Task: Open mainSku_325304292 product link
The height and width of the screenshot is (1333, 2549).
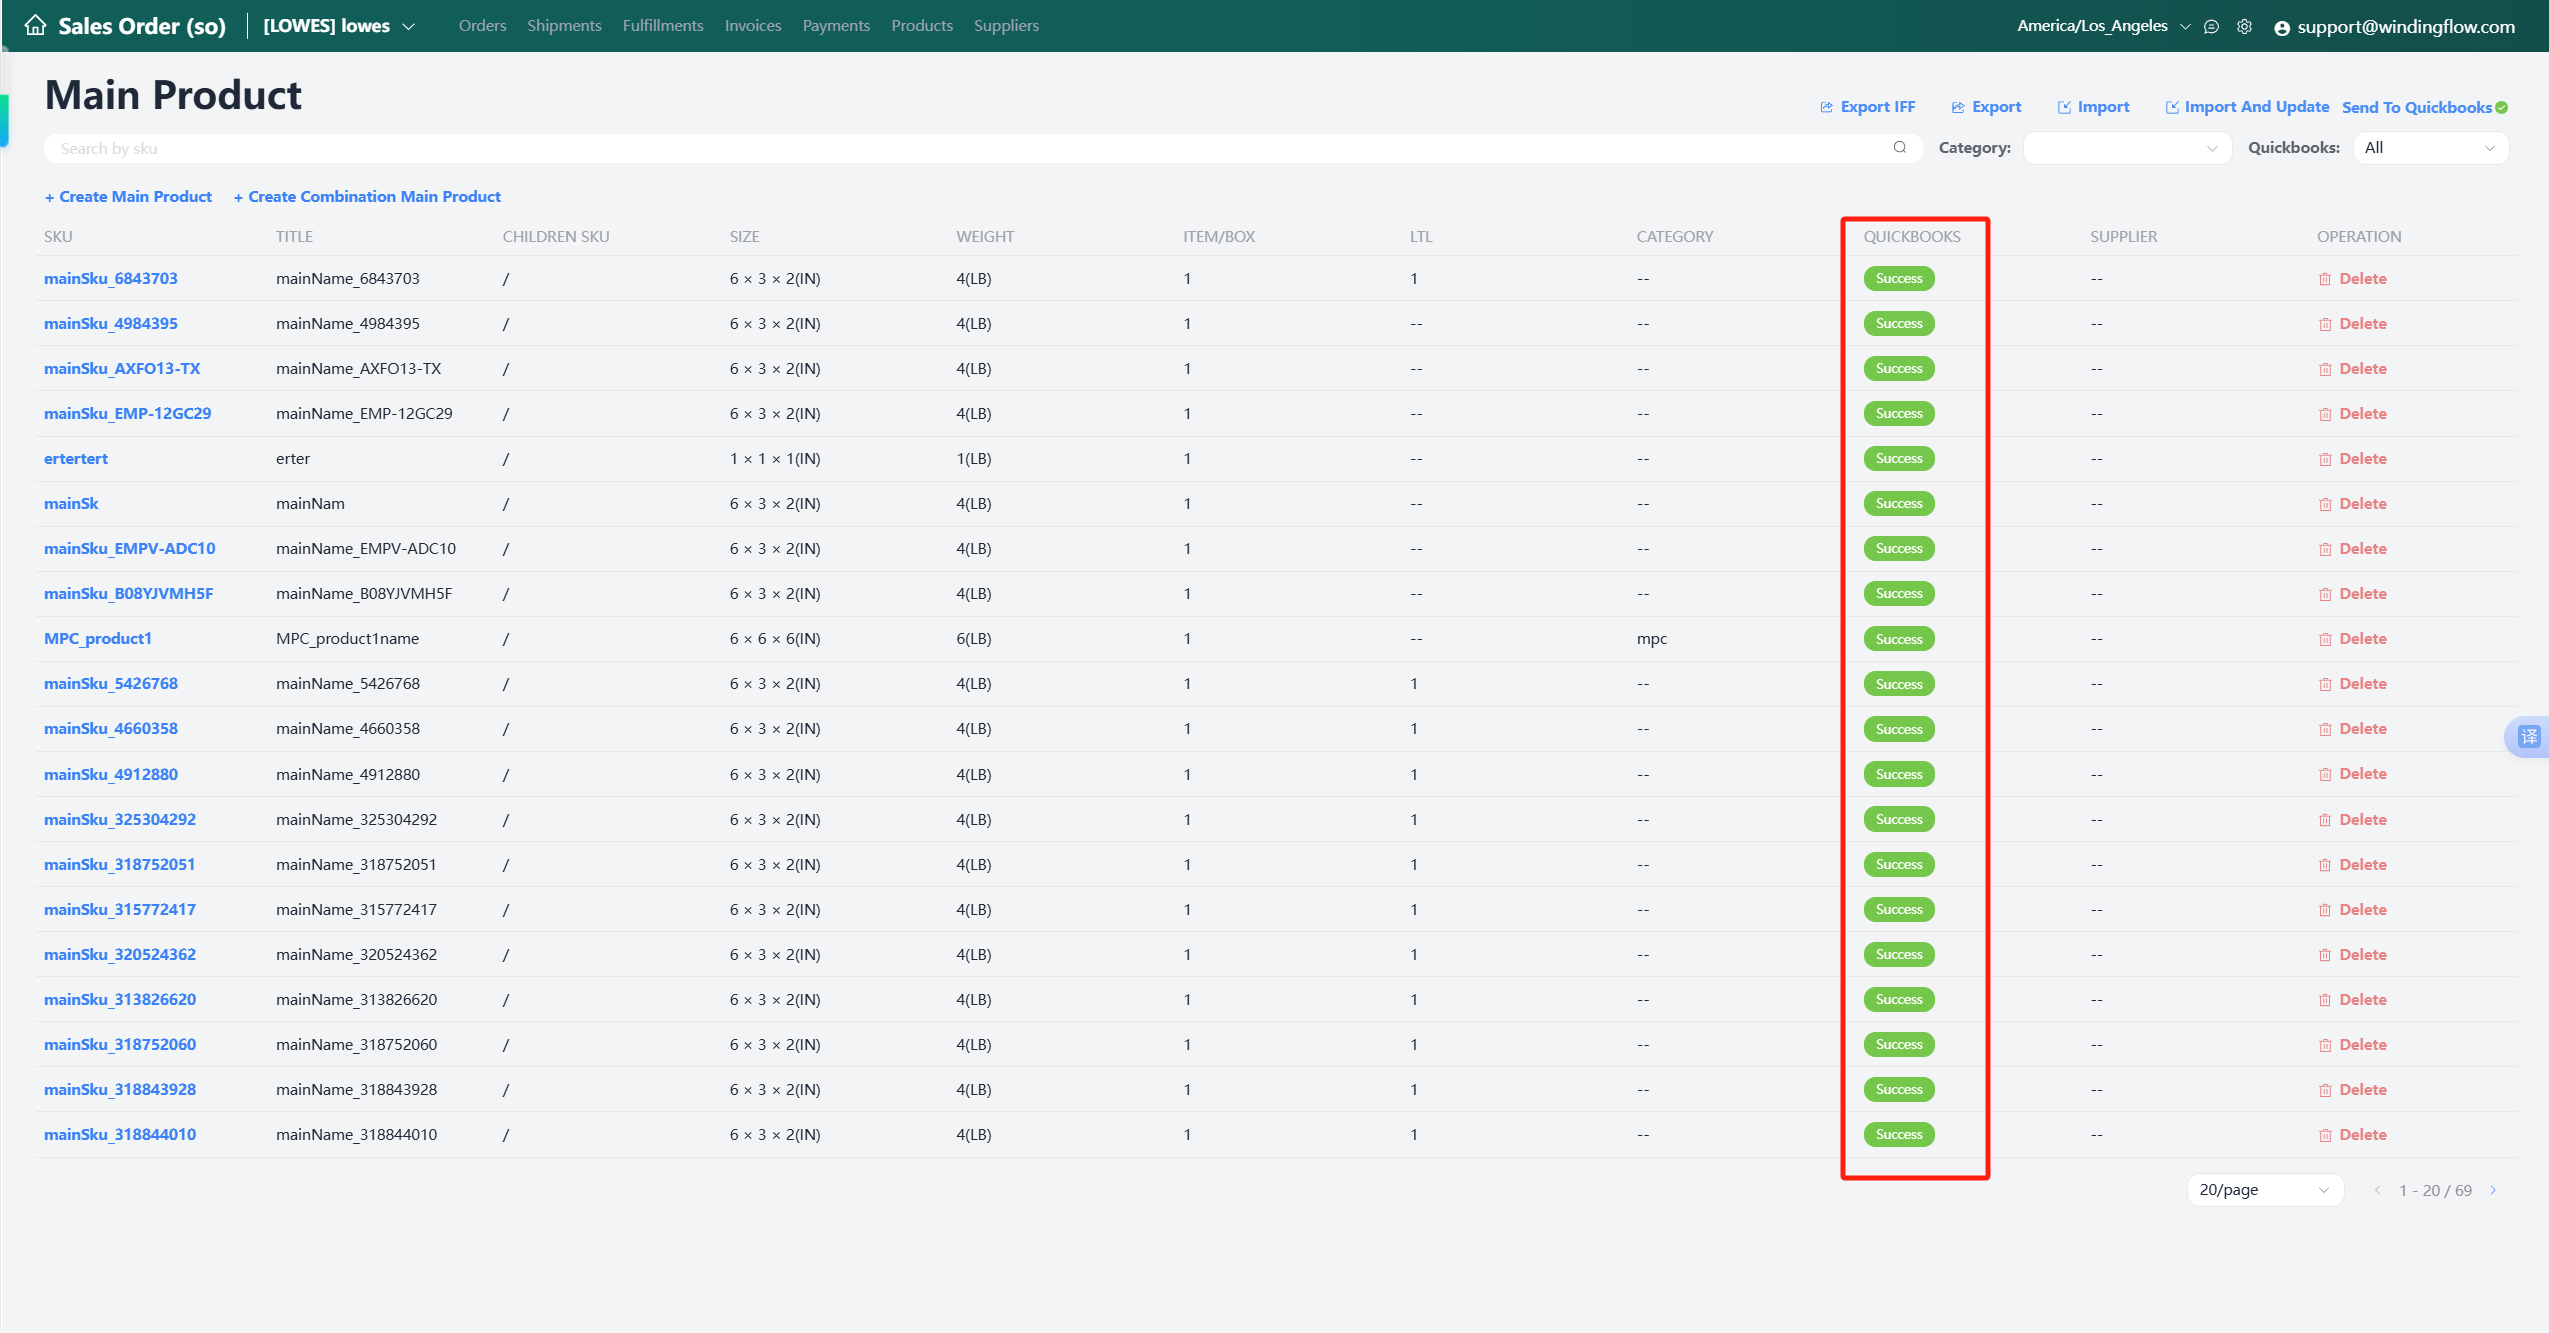Action: point(120,820)
